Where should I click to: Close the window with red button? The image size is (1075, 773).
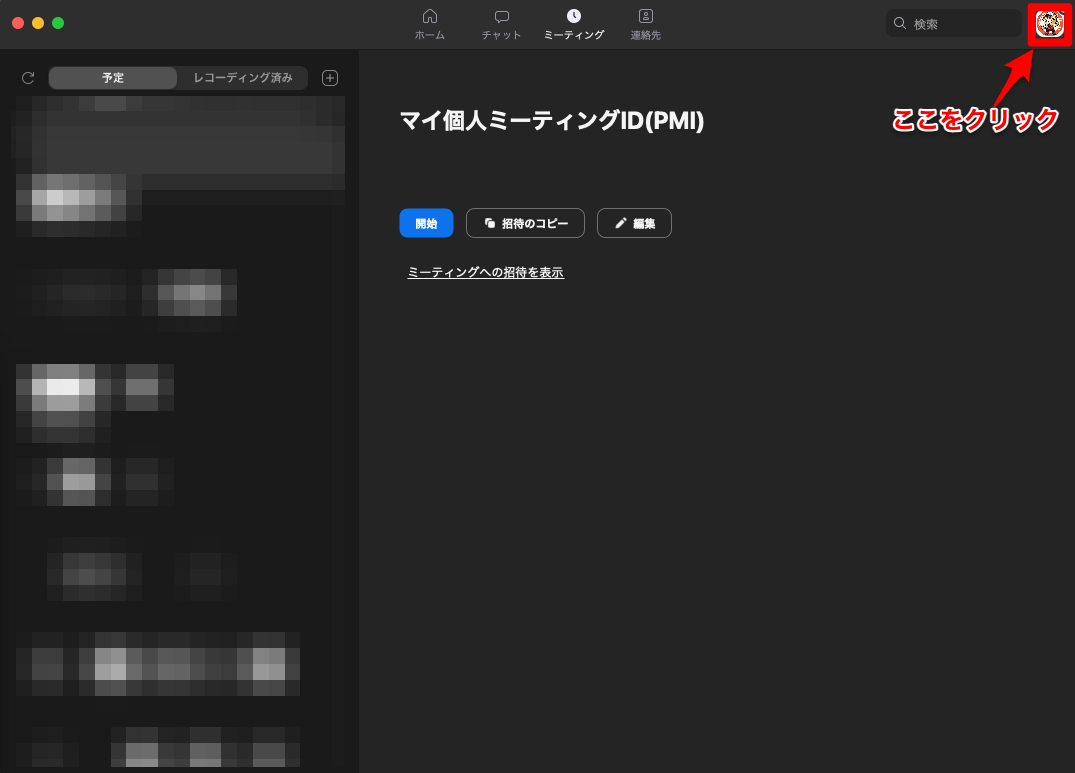click(x=19, y=23)
